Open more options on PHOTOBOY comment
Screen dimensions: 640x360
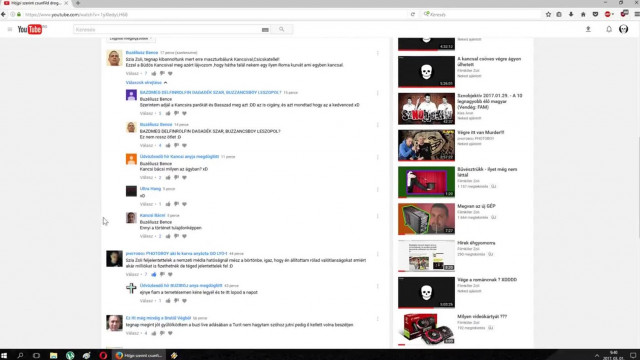[378, 254]
